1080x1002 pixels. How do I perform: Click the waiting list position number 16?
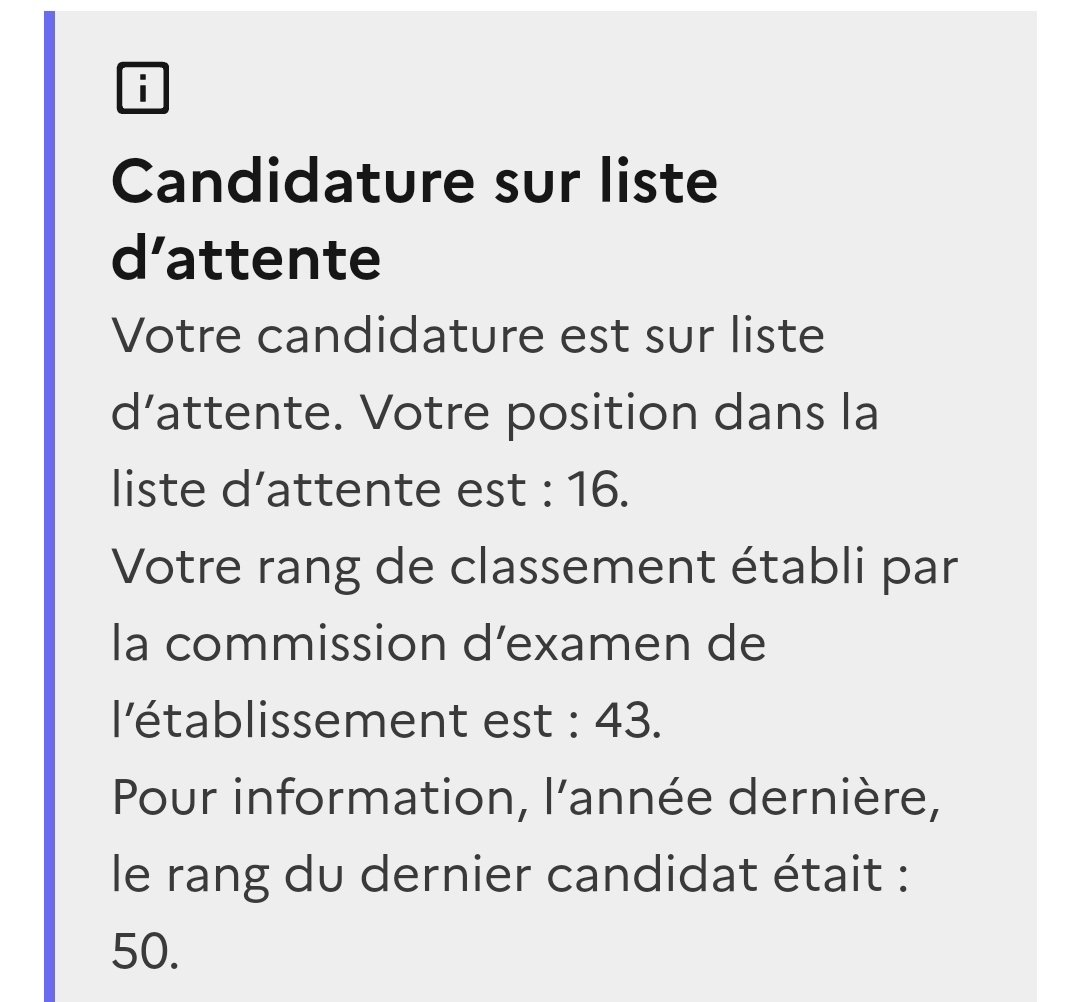596,491
